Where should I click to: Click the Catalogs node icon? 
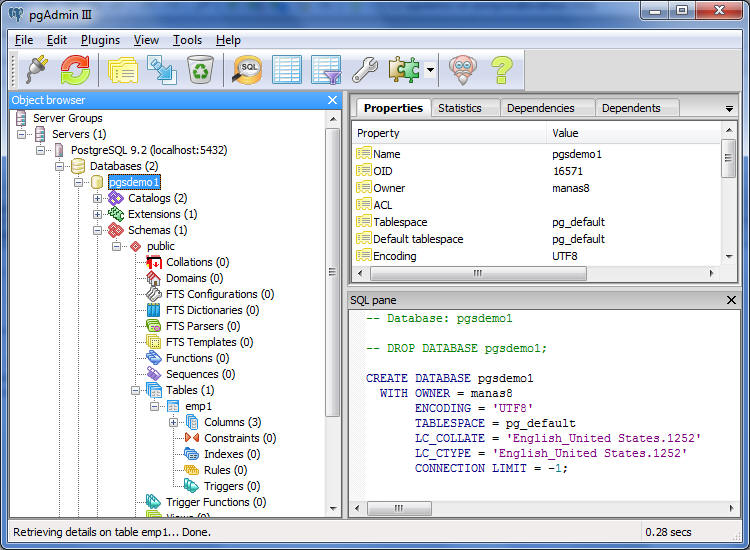[116, 198]
